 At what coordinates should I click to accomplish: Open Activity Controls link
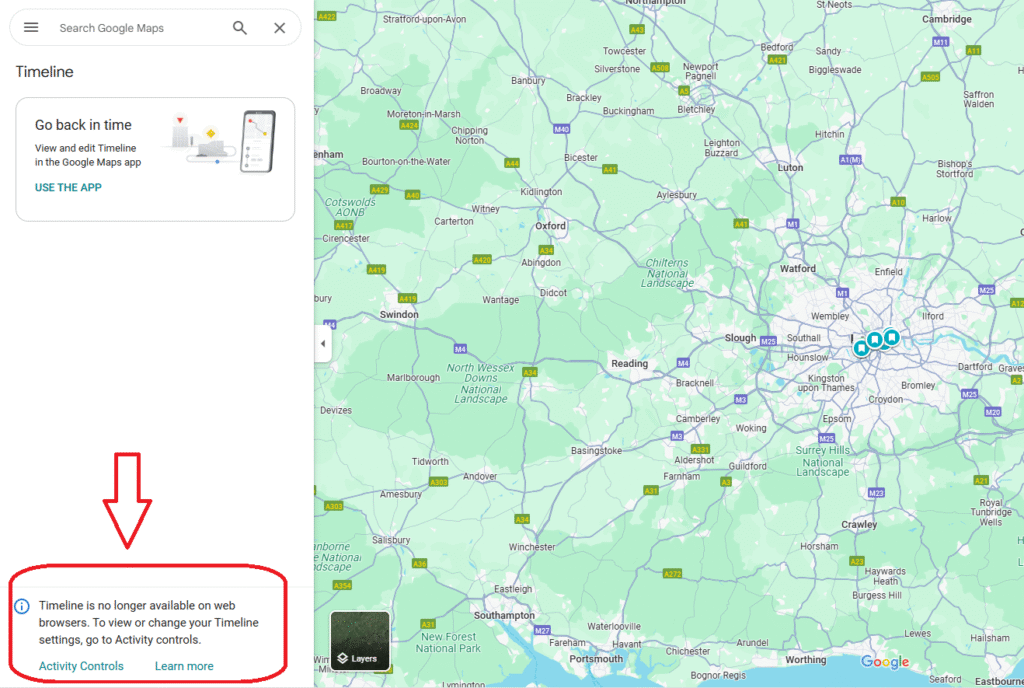pyautogui.click(x=81, y=666)
